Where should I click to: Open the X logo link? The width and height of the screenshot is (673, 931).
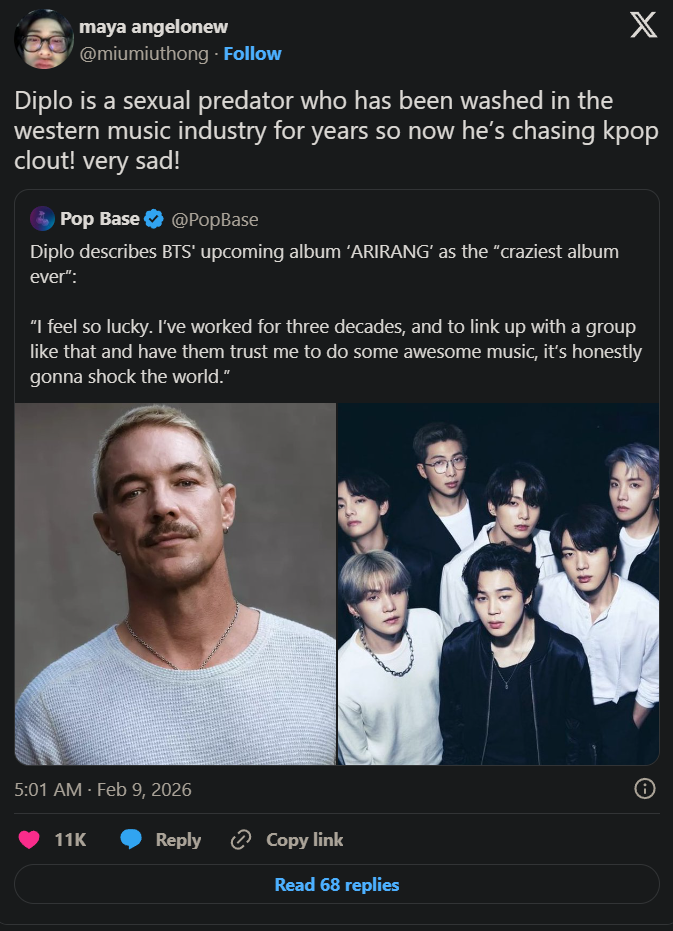(x=643, y=26)
